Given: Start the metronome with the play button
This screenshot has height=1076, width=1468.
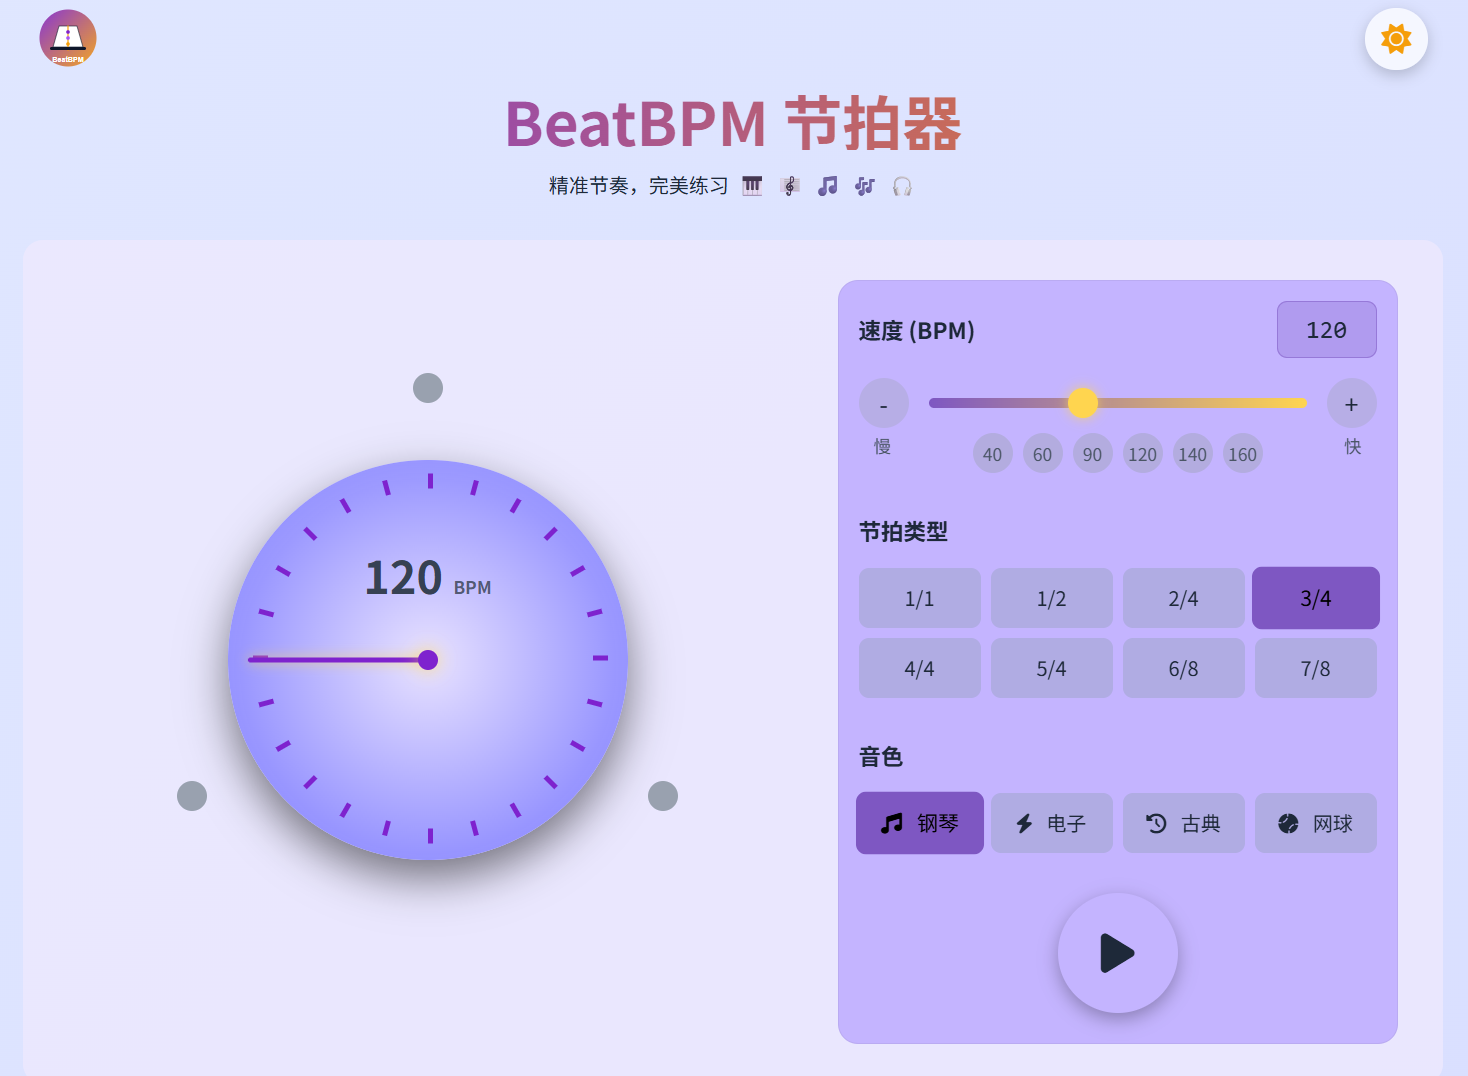Looking at the screenshot, I should pos(1117,953).
